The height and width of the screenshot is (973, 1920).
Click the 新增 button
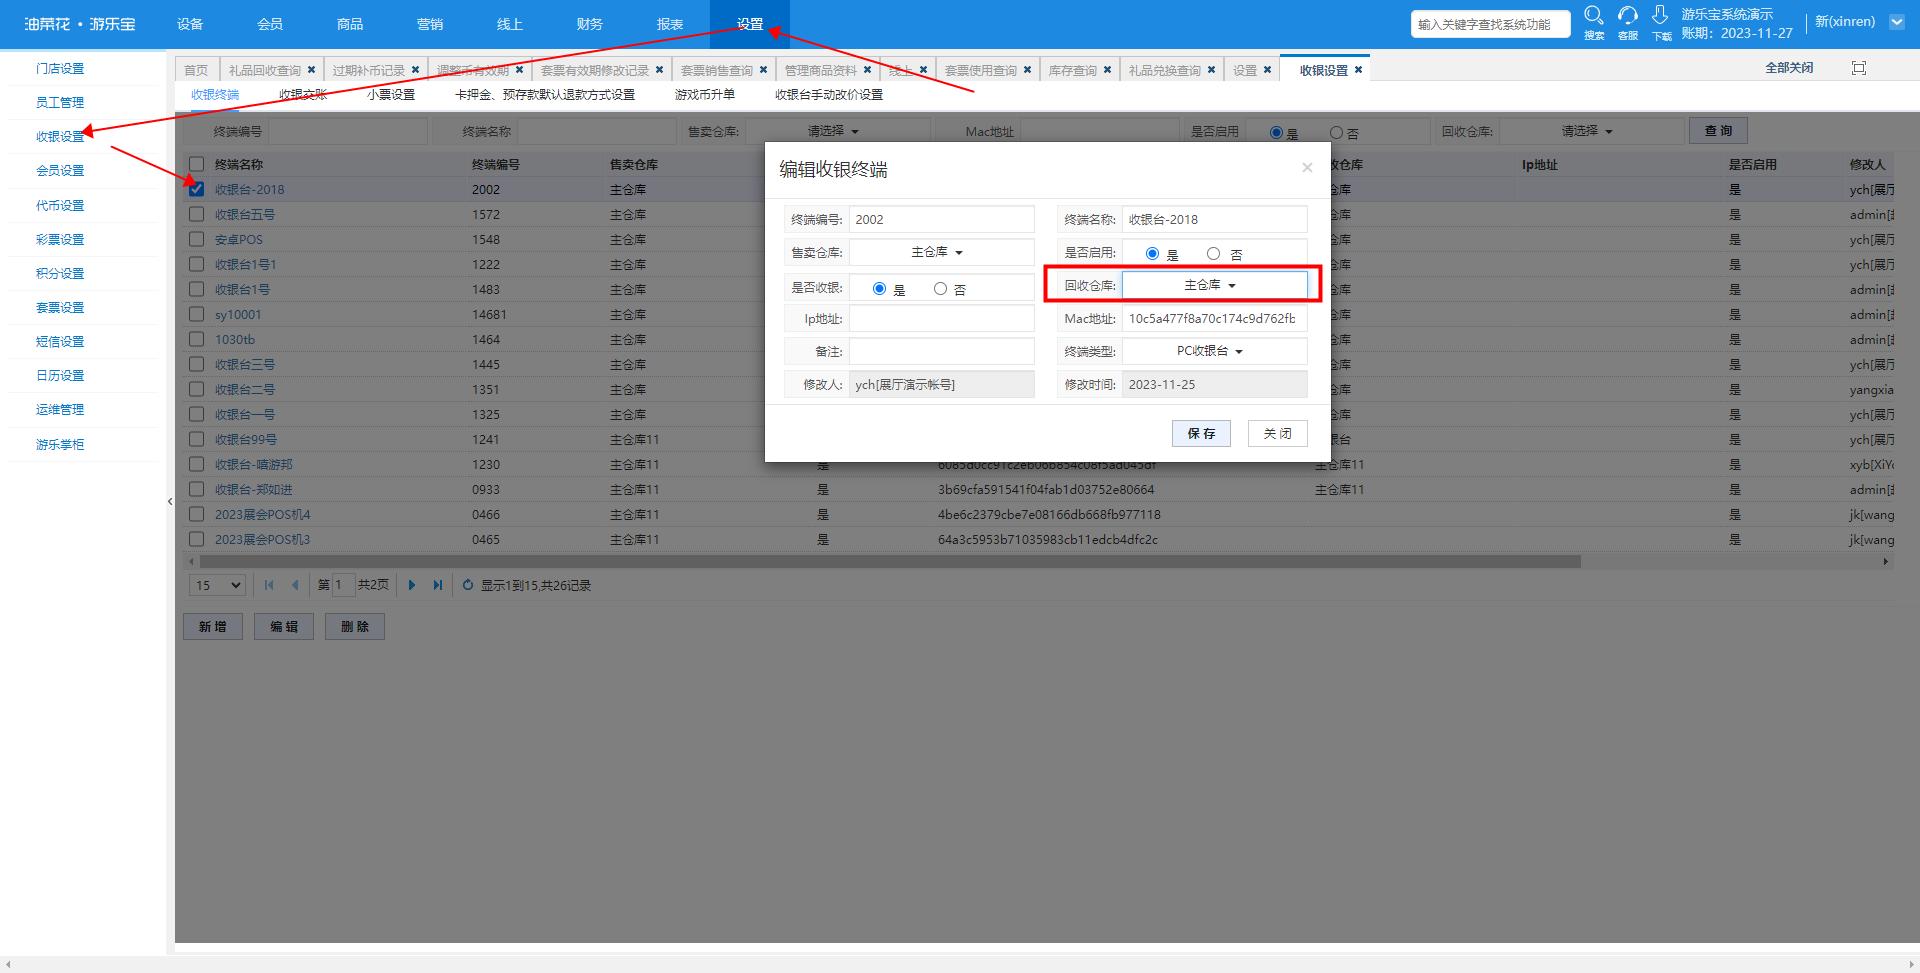tap(213, 627)
